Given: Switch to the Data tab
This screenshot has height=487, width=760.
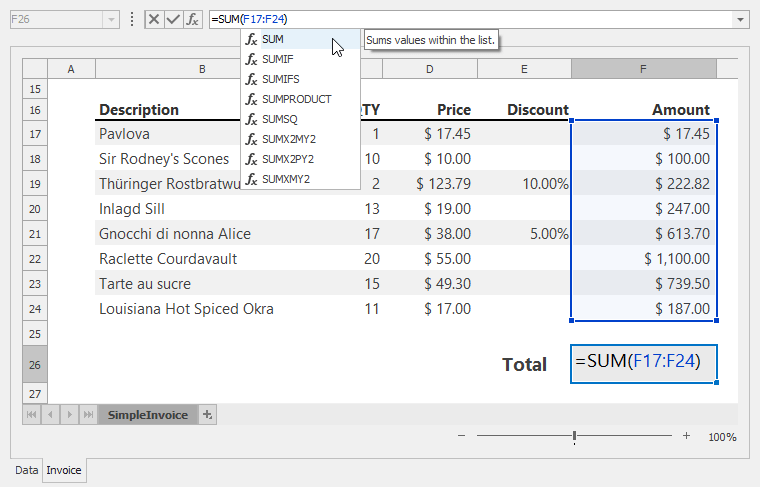Looking at the screenshot, I should [x=26, y=469].
